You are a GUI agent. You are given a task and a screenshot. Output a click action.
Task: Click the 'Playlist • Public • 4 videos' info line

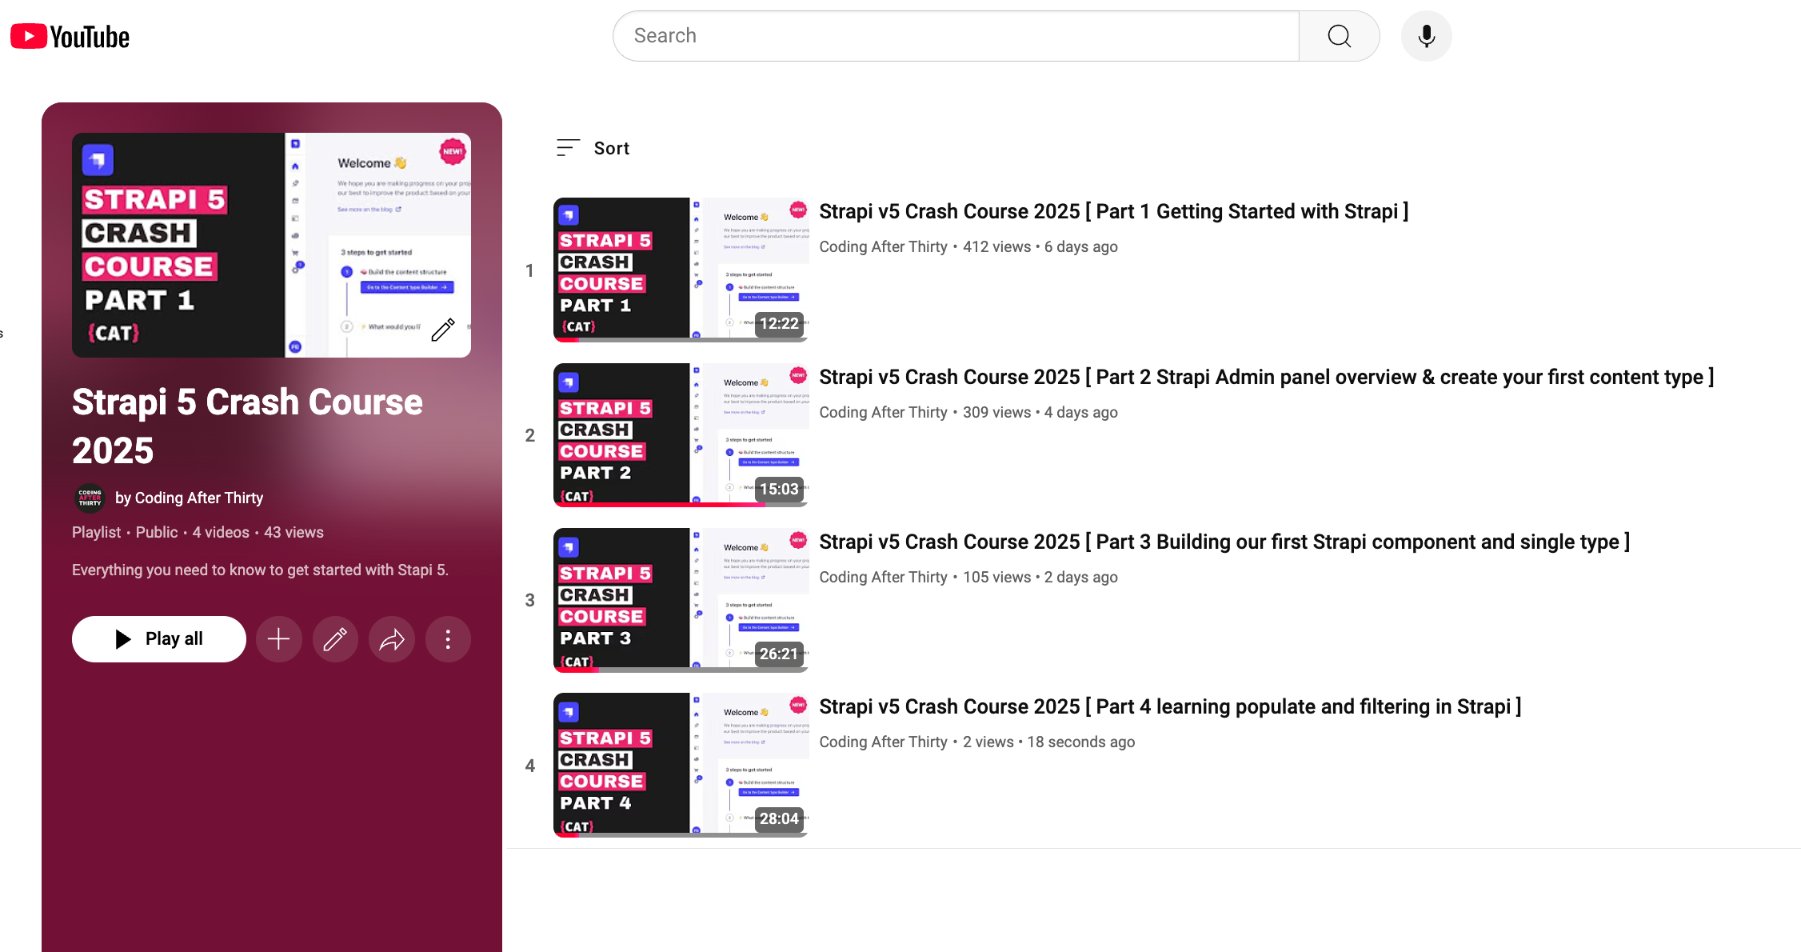pyautogui.click(x=198, y=533)
